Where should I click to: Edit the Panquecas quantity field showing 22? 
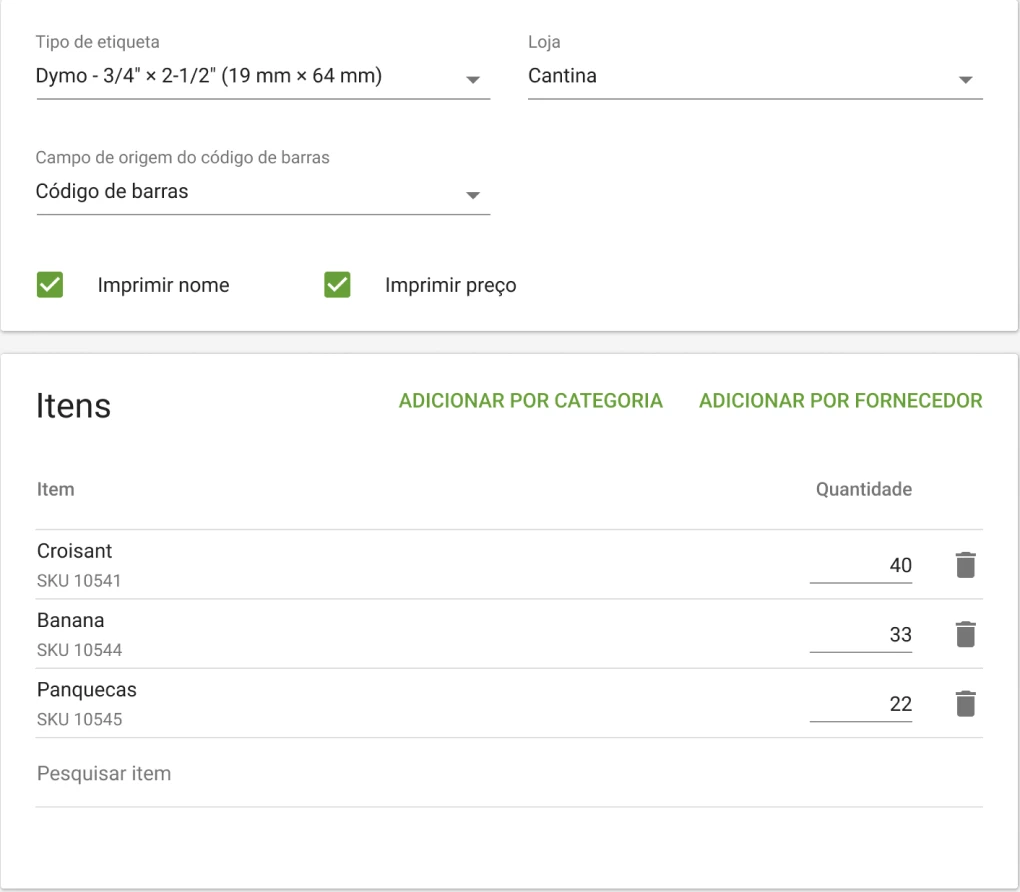tap(860, 705)
